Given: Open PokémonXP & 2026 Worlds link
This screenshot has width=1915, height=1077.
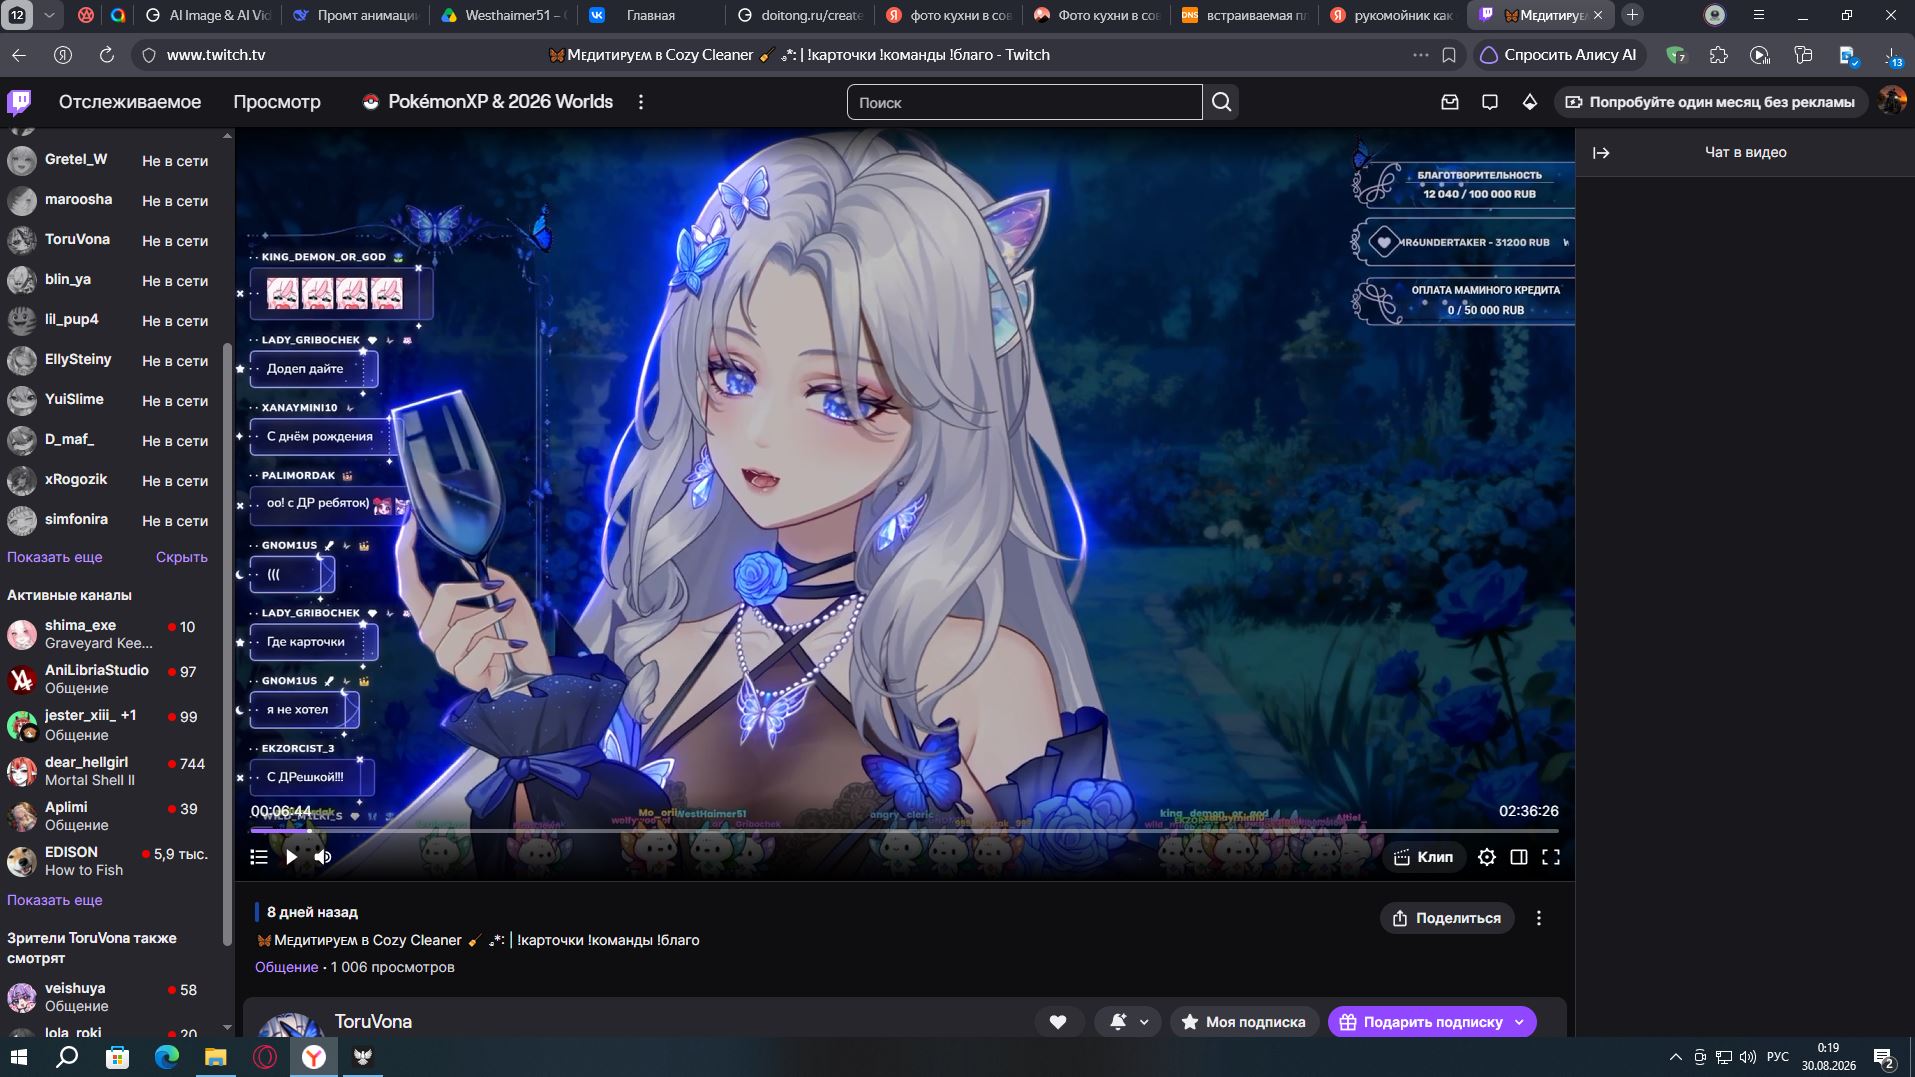Looking at the screenshot, I should pos(487,102).
